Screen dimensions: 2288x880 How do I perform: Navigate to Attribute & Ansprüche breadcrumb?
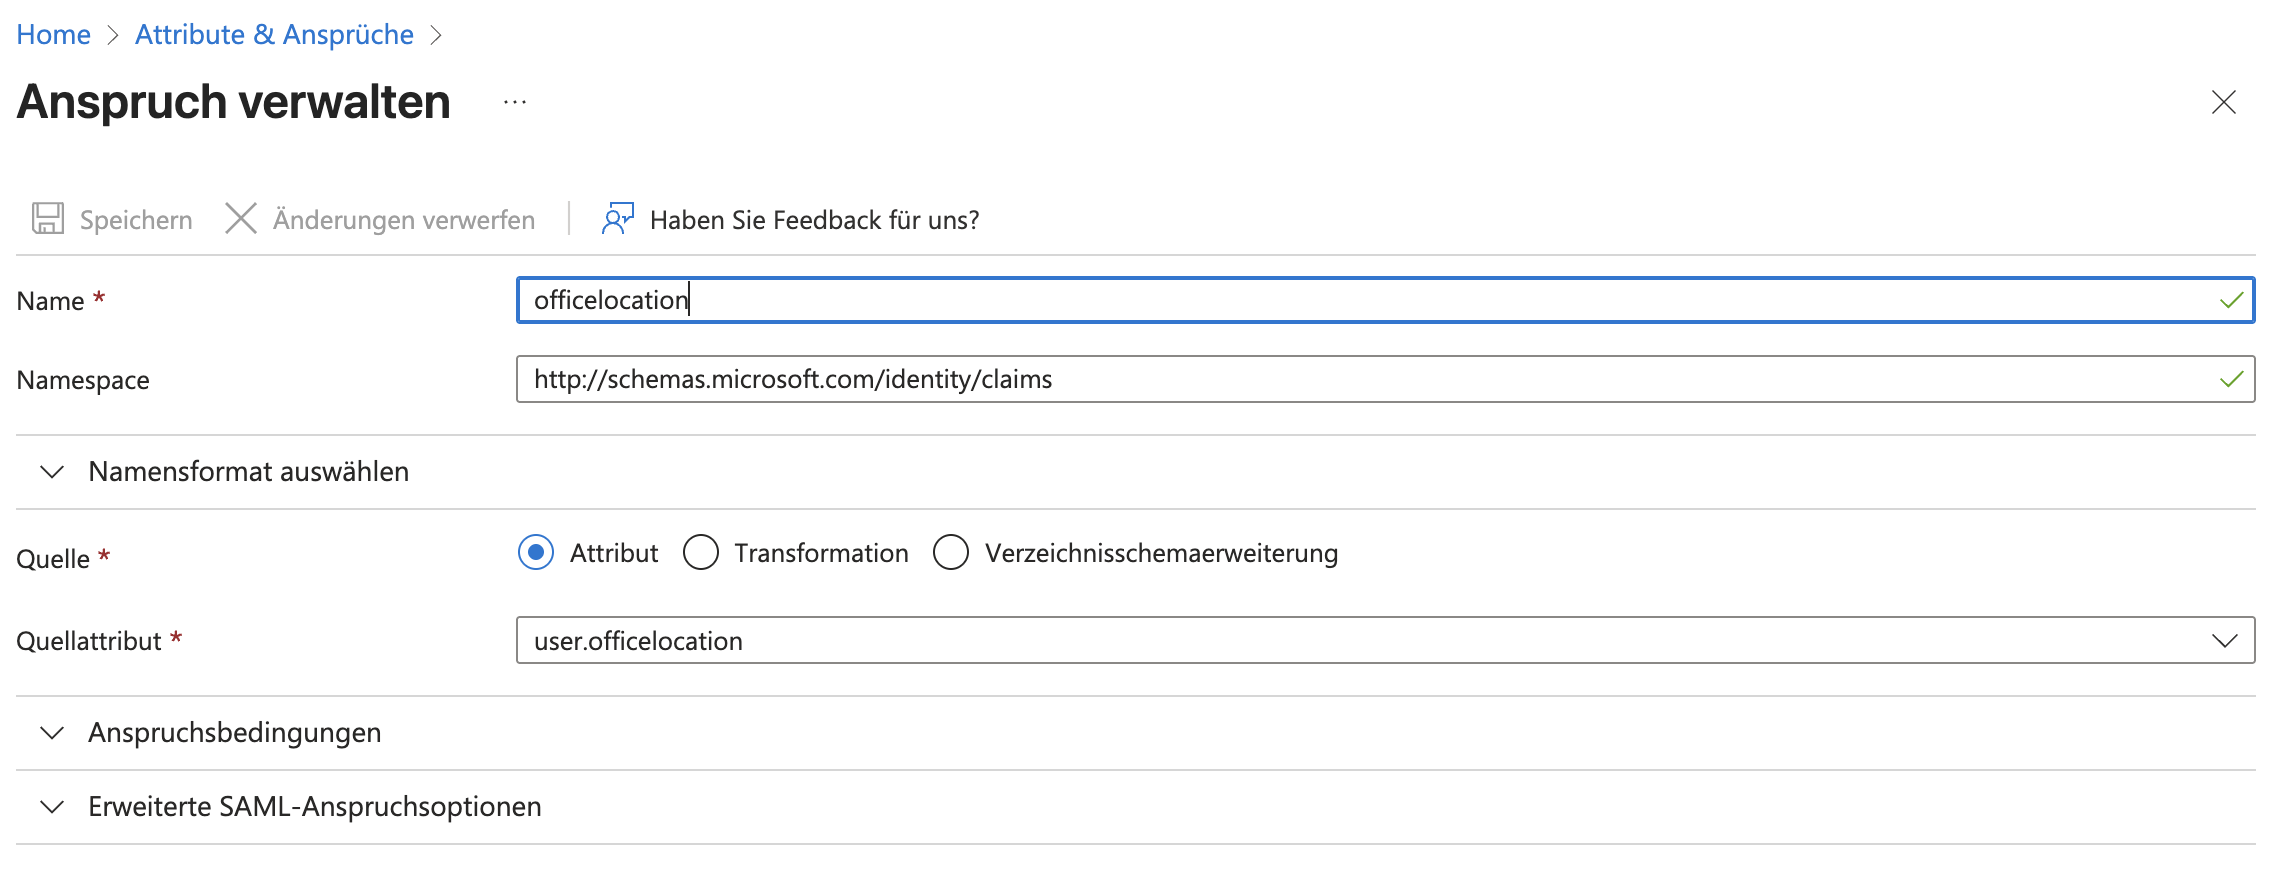273,34
